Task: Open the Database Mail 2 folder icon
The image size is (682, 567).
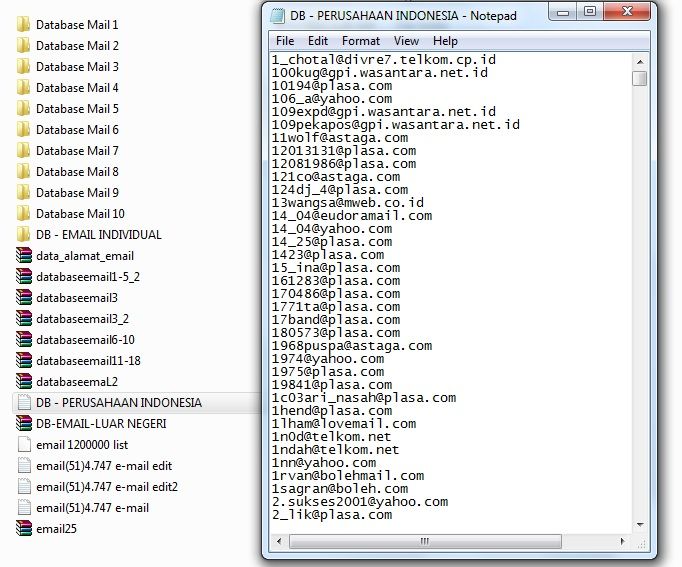Action: click(24, 45)
